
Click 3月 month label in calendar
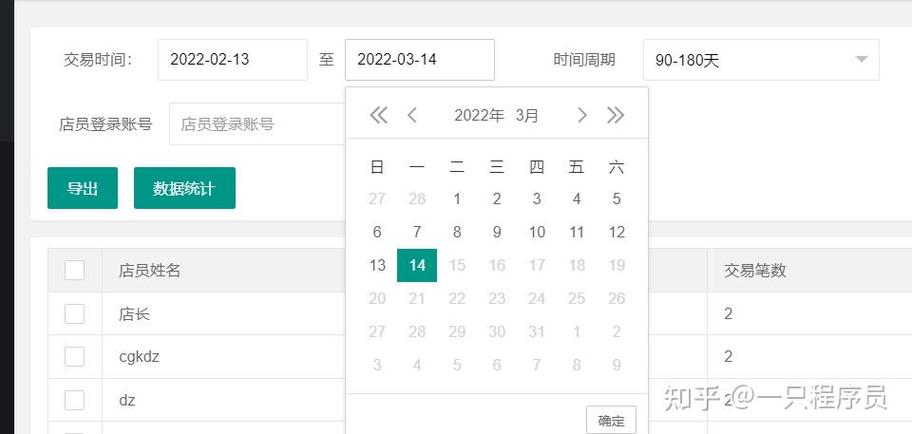(526, 115)
